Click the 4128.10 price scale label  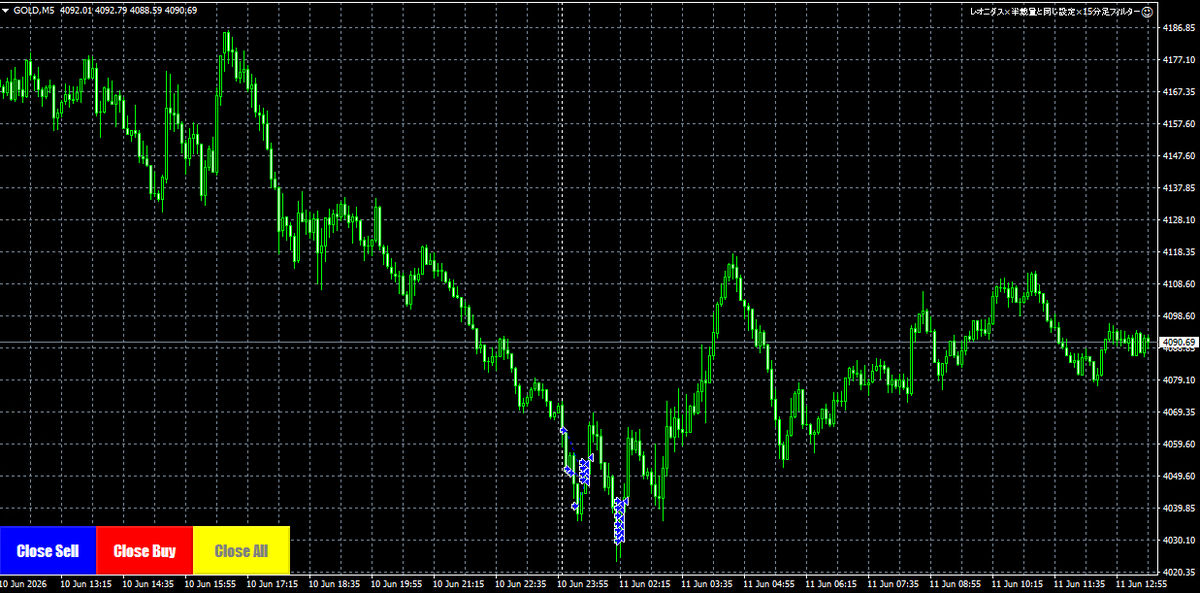(1180, 220)
